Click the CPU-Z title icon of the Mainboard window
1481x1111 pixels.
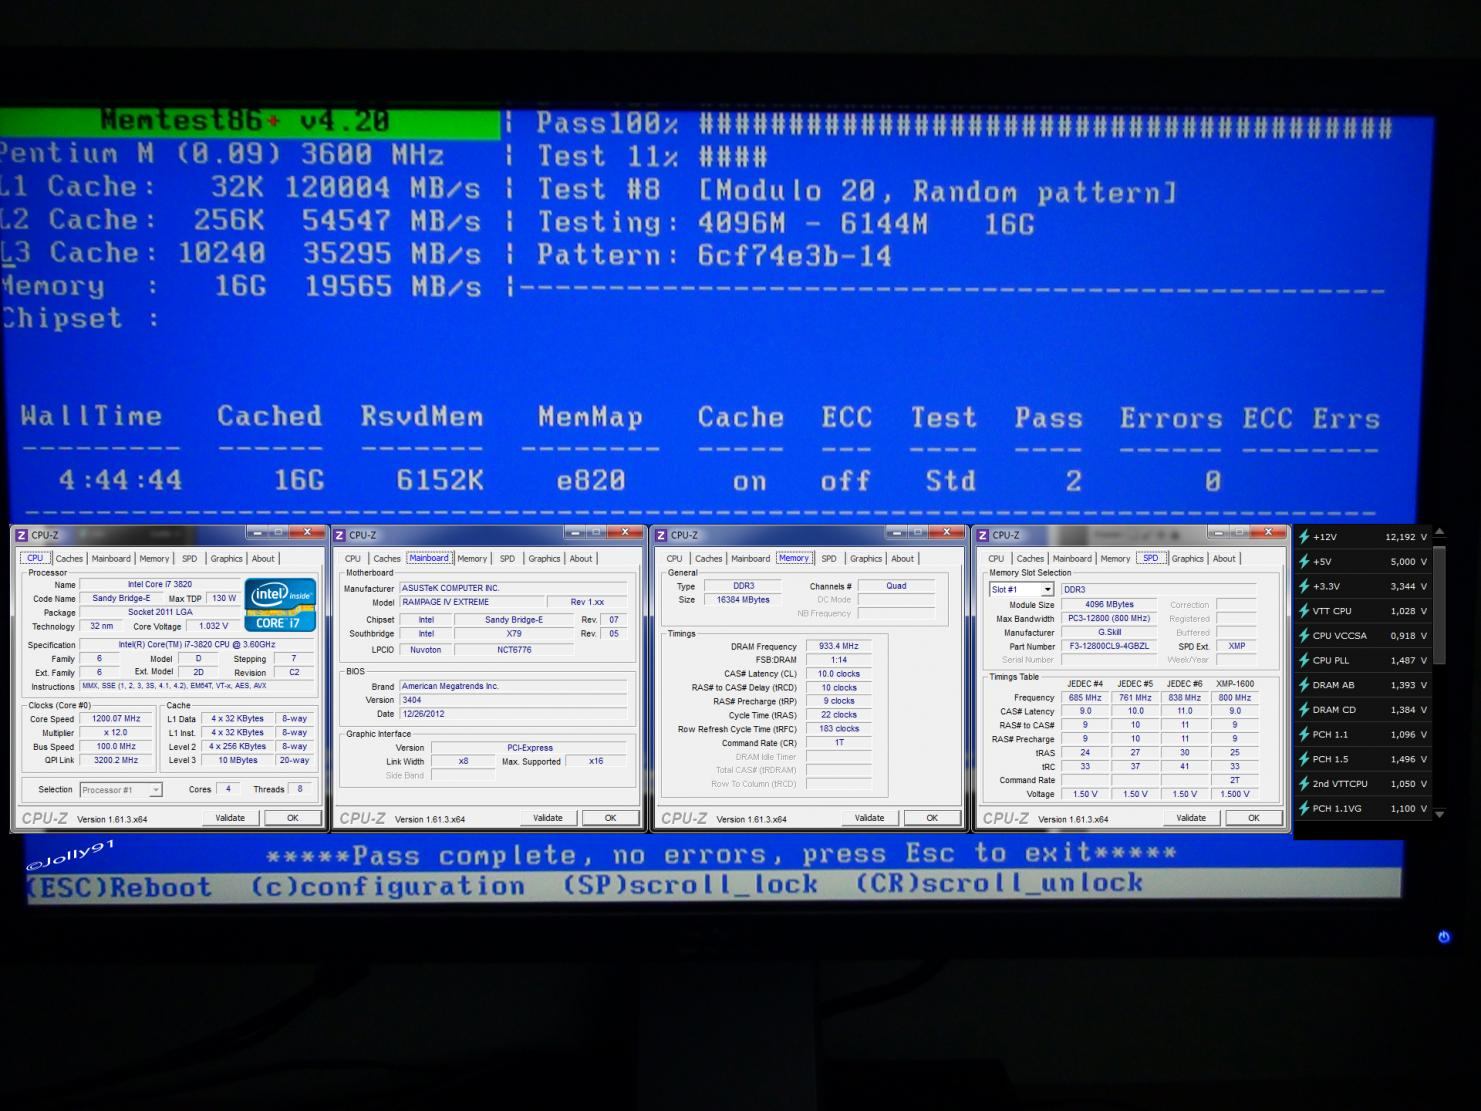(x=340, y=535)
